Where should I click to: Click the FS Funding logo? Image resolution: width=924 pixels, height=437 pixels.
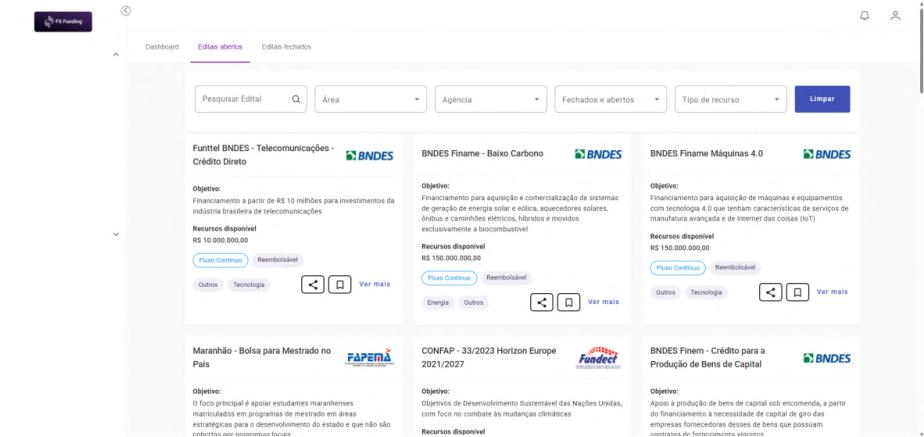coord(63,22)
